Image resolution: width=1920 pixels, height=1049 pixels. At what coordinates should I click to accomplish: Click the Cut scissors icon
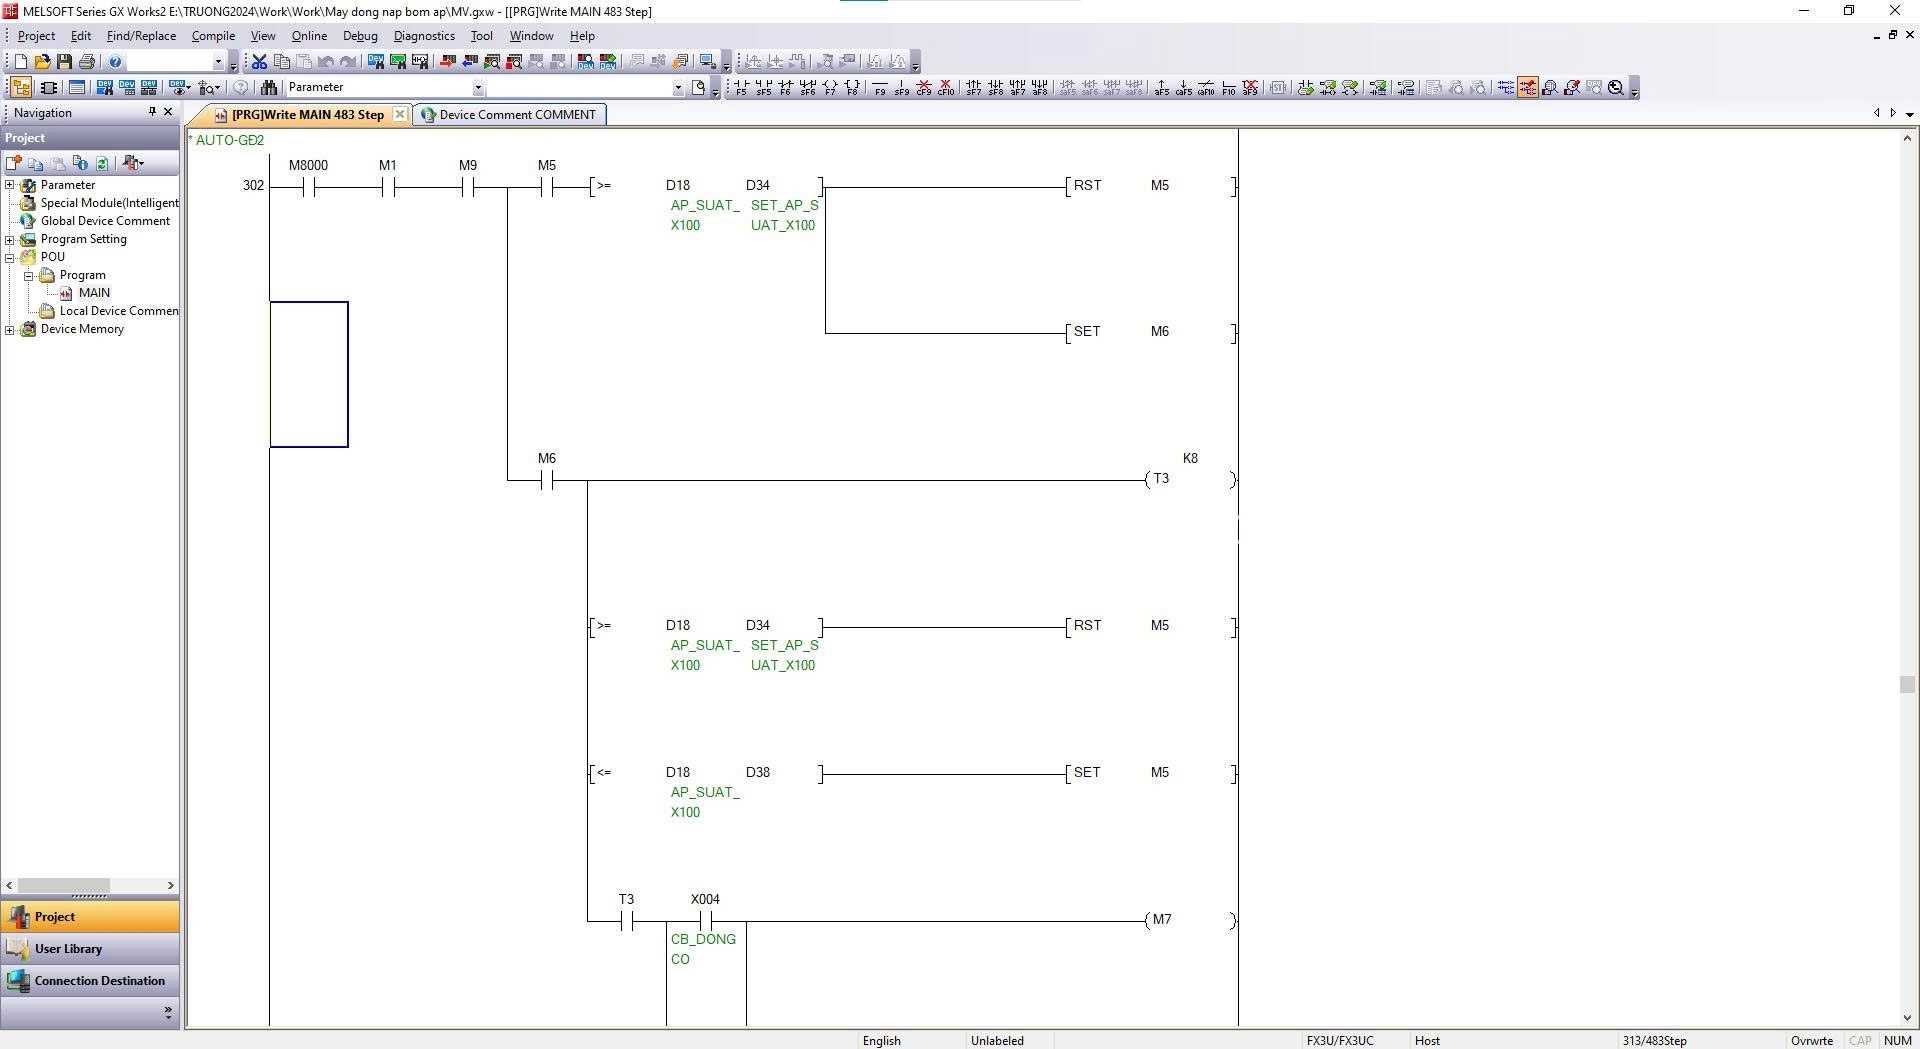[260, 62]
